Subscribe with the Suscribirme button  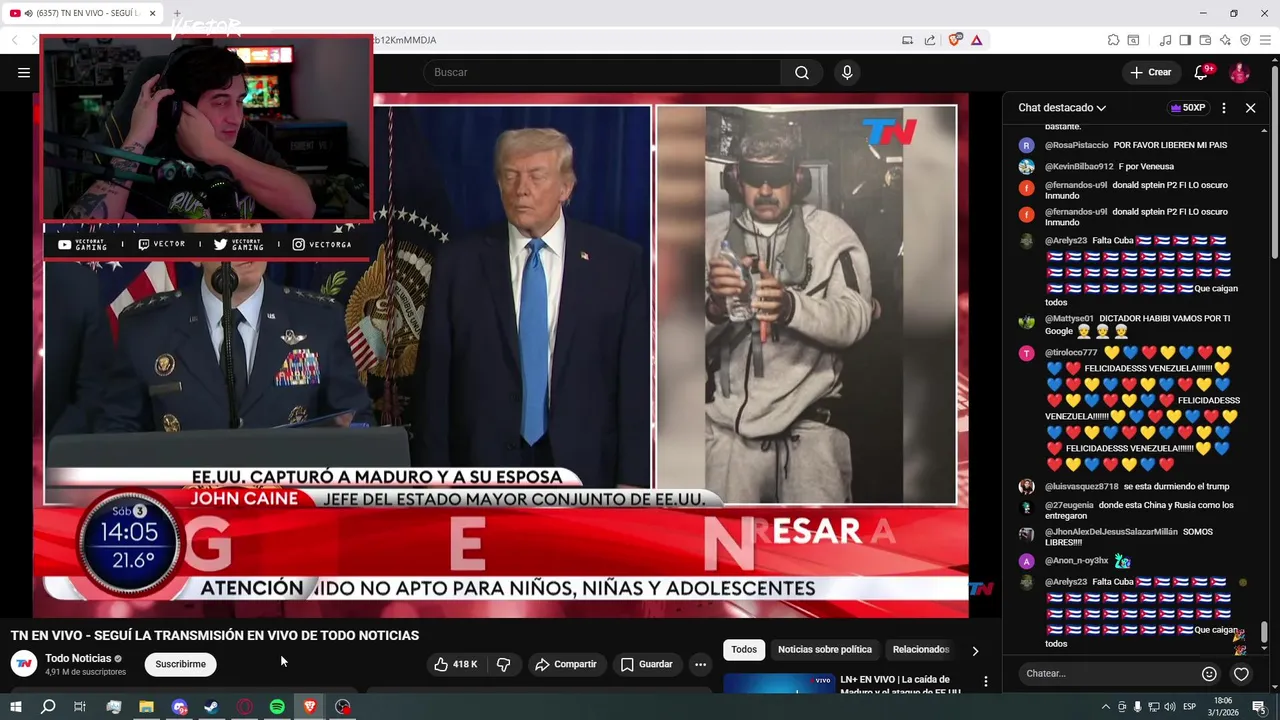coord(180,664)
